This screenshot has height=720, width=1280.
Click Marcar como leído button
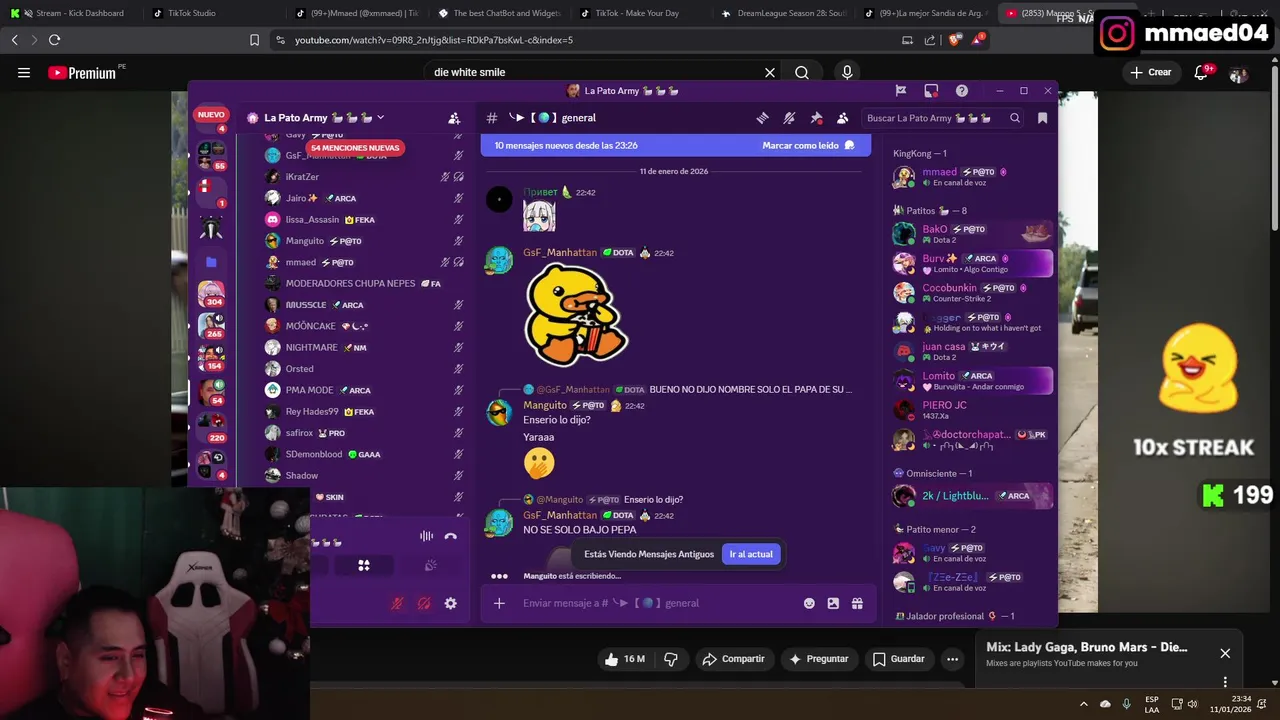808,145
